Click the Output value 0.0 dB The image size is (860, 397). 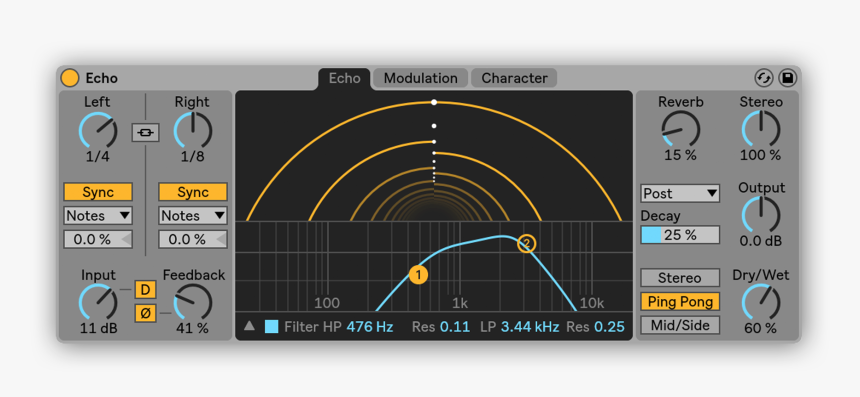(761, 241)
